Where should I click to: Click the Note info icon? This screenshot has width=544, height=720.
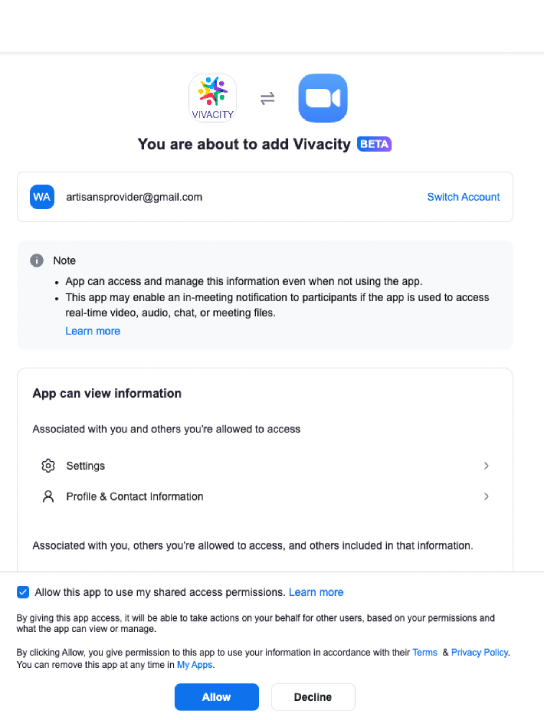click(37, 260)
